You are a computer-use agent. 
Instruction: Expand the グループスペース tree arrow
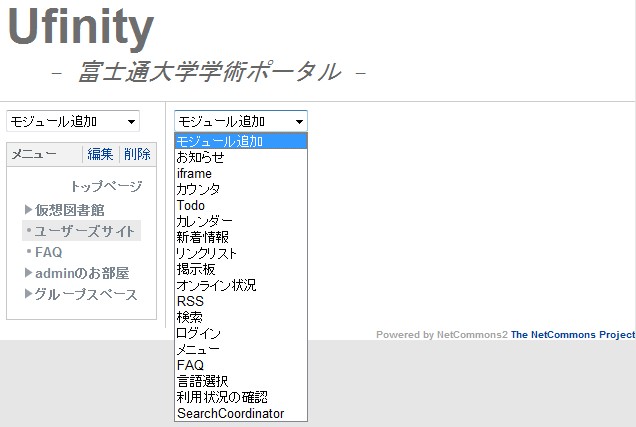pyautogui.click(x=28, y=294)
